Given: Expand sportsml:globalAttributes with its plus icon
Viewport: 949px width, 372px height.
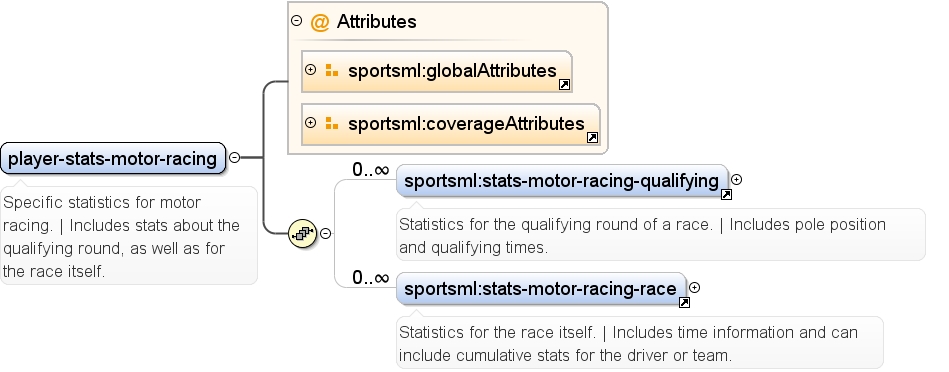Looking at the screenshot, I should [x=310, y=70].
